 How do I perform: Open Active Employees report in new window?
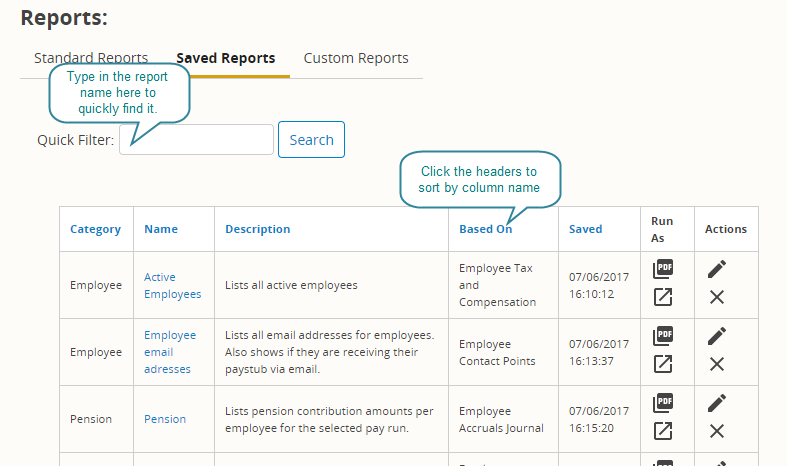coord(663,297)
